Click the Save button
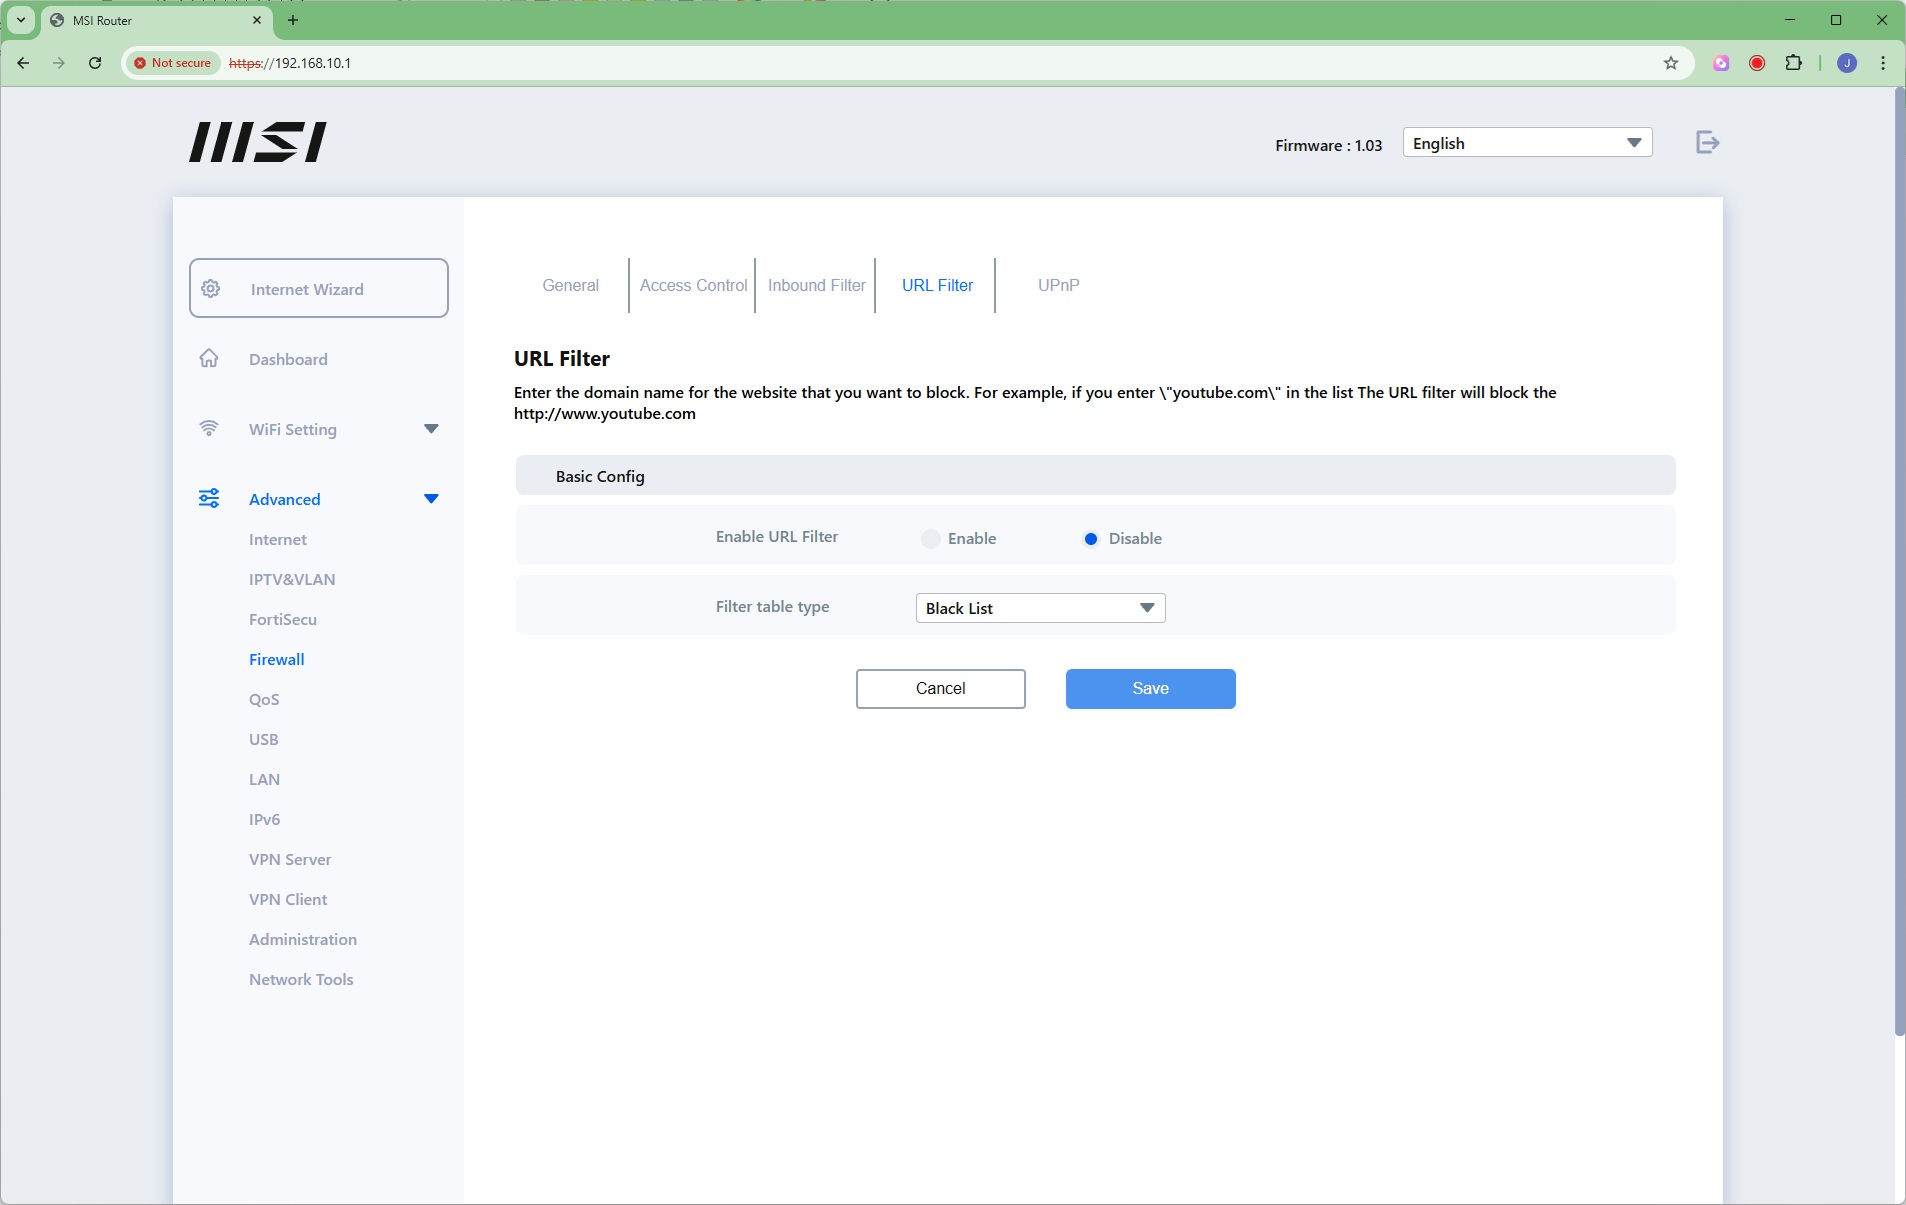1906x1205 pixels. 1150,689
